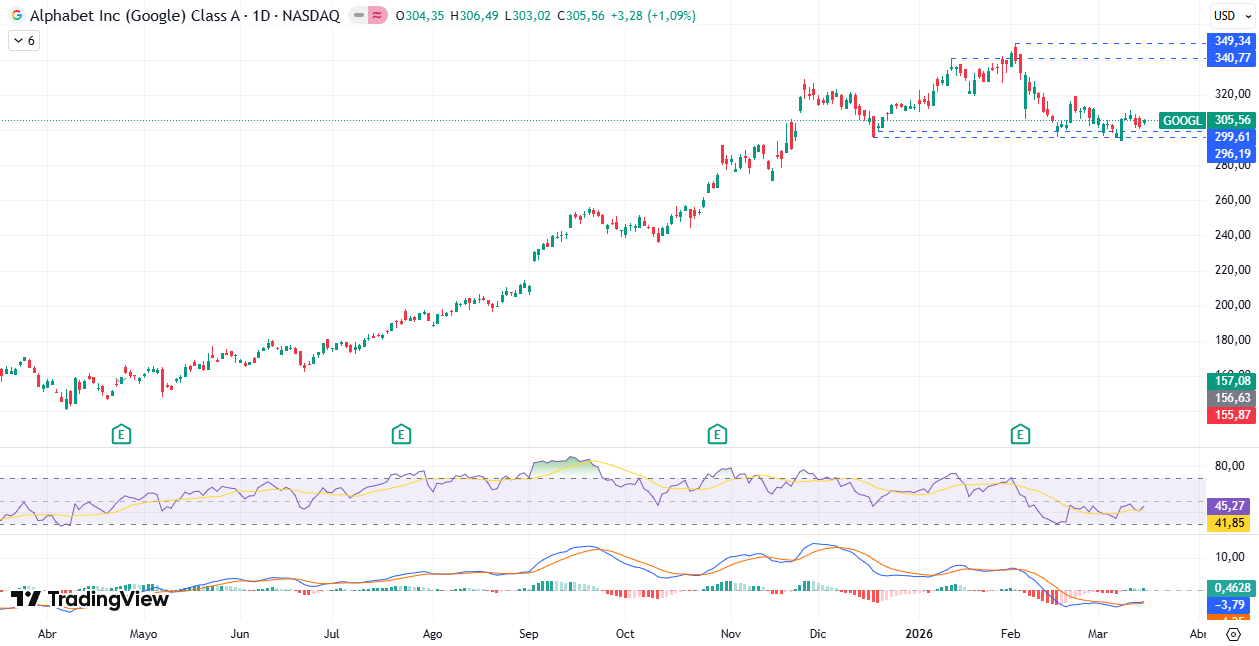Click the Google logo beside the symbol name
The height and width of the screenshot is (646, 1259).
(17, 16)
